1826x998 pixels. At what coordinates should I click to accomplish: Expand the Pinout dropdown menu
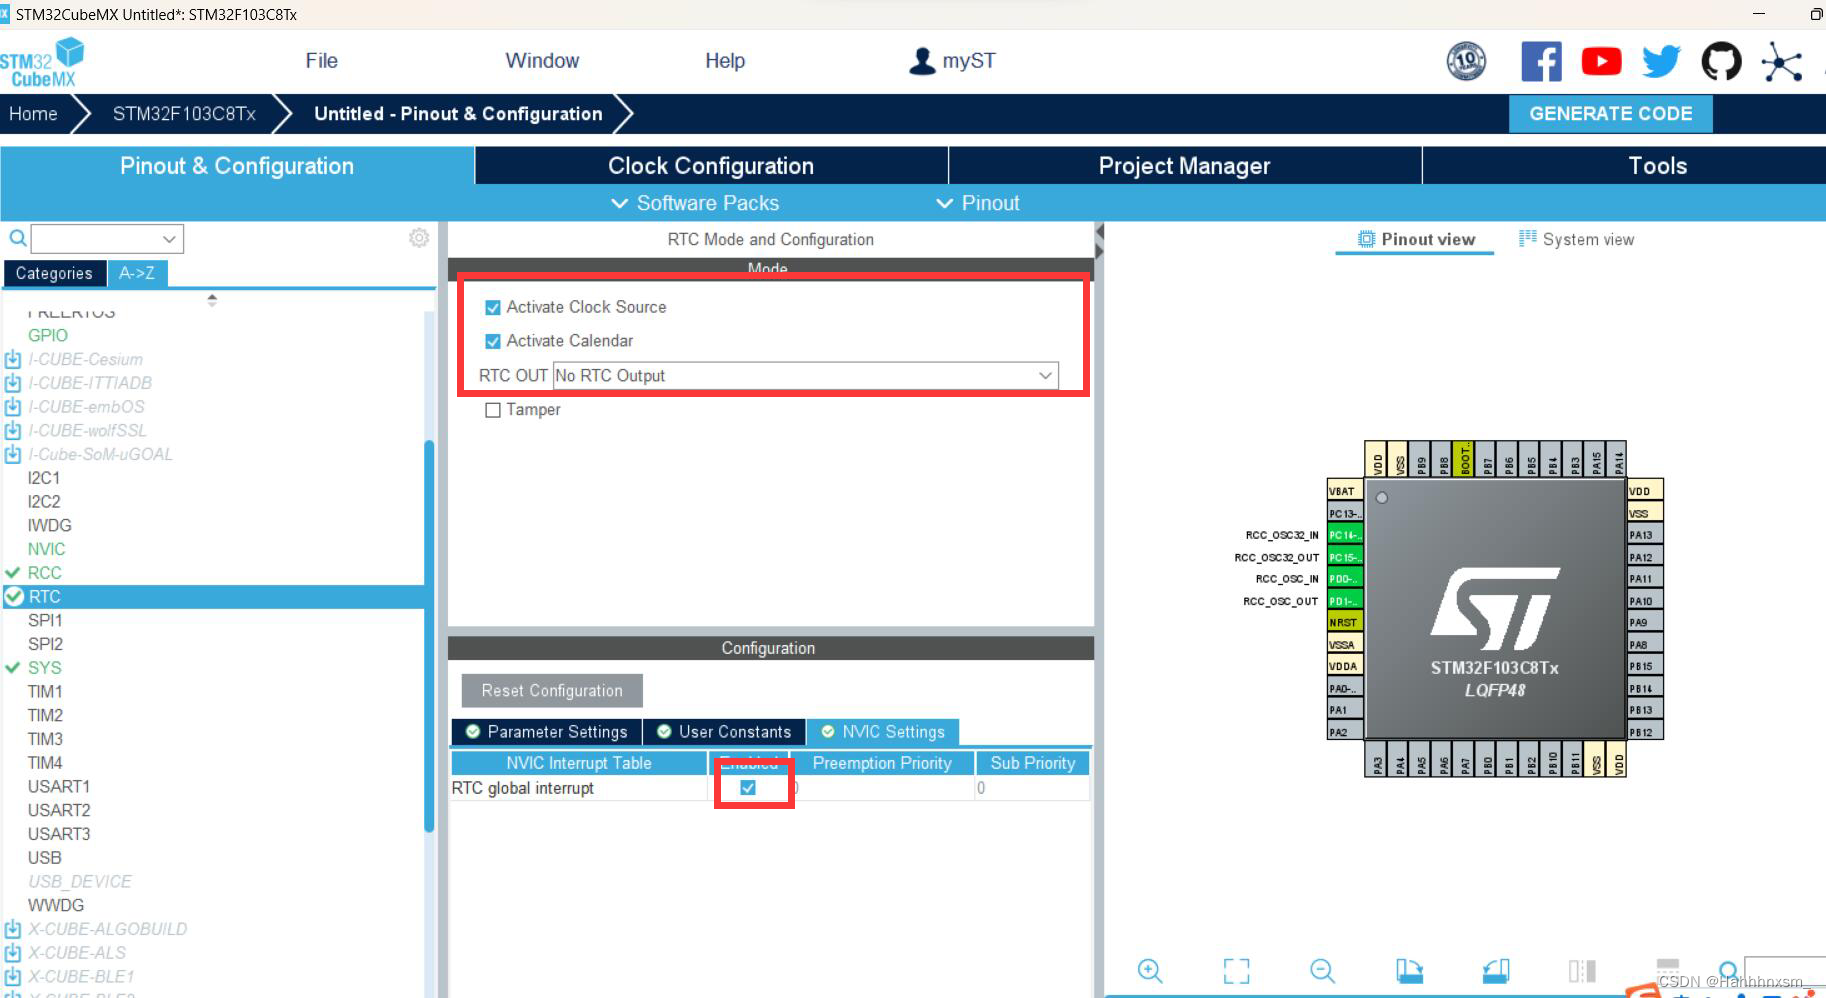(978, 203)
